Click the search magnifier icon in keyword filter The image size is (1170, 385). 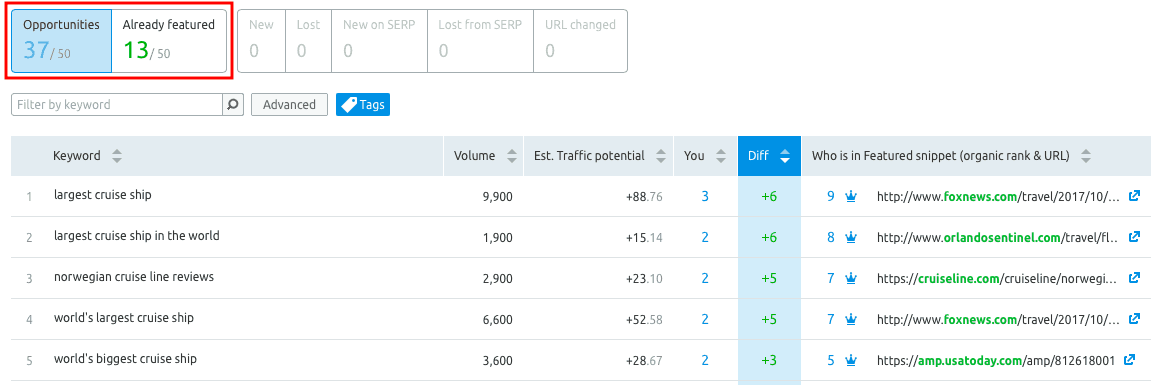point(233,104)
